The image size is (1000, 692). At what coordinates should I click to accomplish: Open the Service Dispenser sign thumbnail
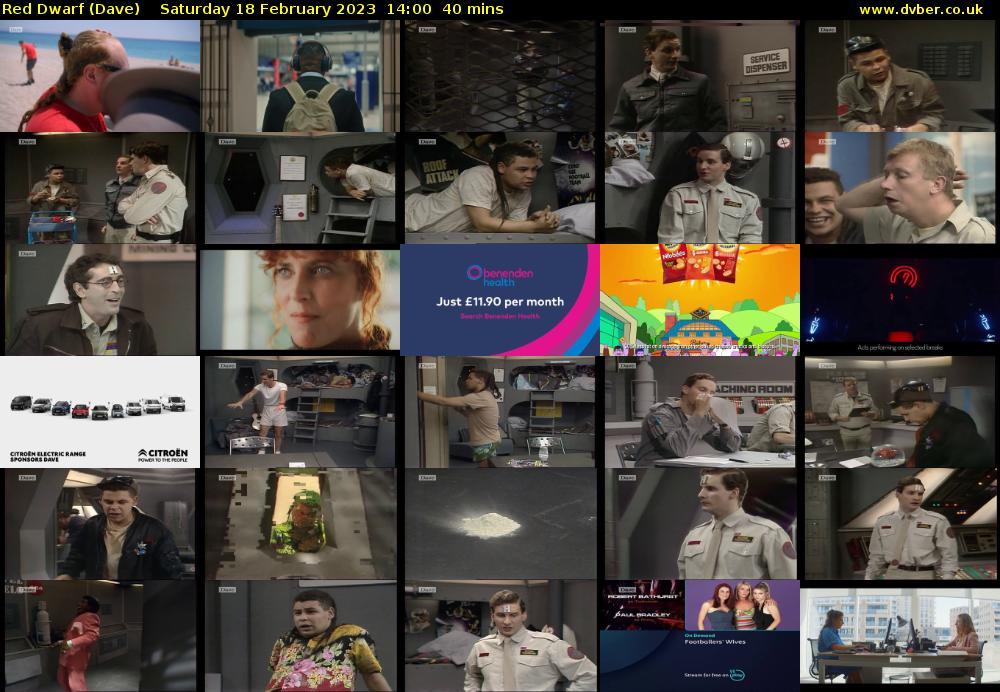click(700, 76)
